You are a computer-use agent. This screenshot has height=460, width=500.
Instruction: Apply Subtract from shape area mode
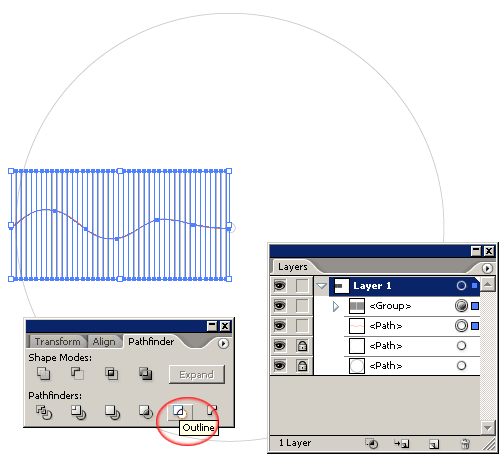[77, 374]
